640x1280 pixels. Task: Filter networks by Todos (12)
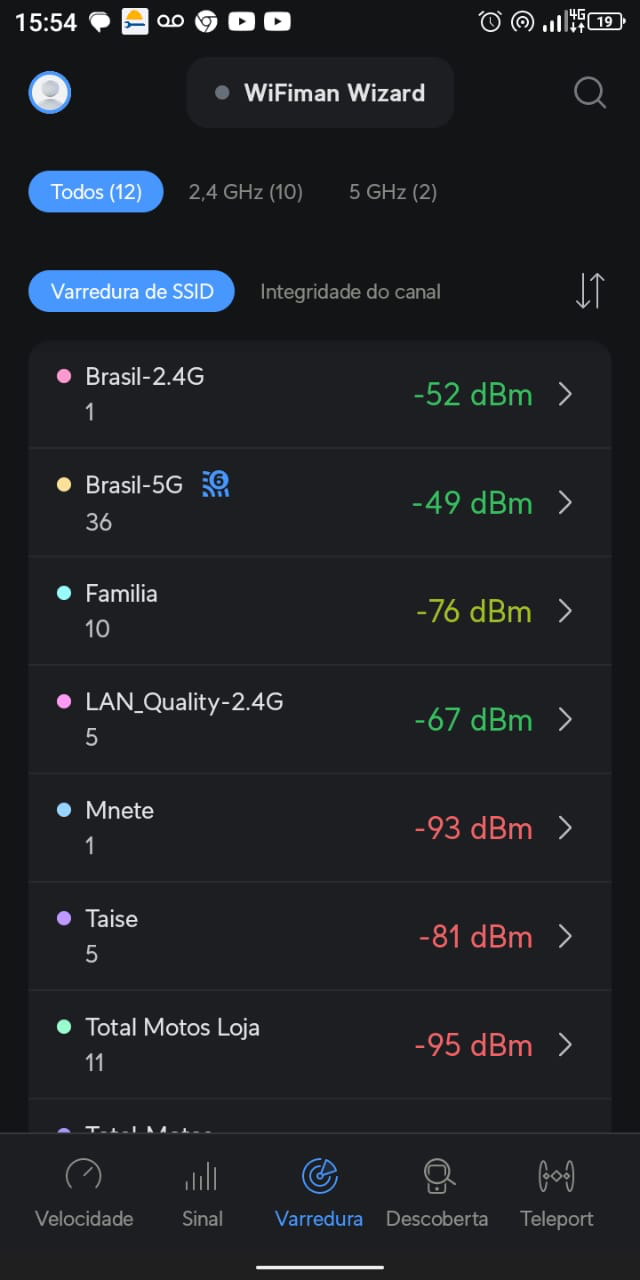click(x=96, y=192)
